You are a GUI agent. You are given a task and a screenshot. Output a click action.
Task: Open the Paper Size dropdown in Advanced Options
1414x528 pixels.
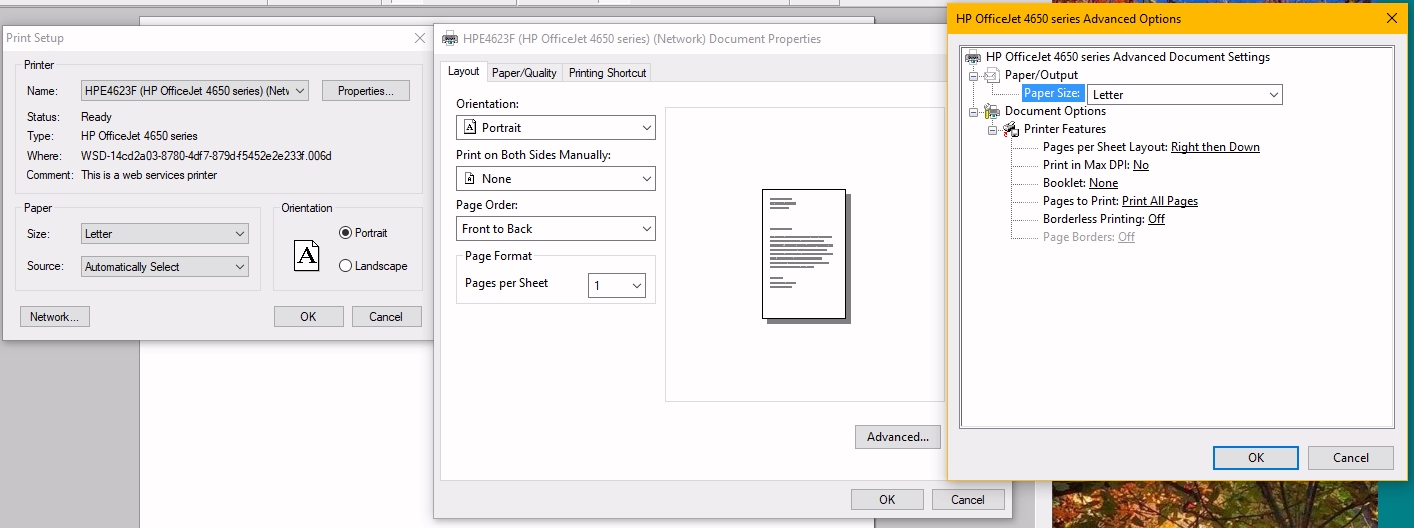1184,95
